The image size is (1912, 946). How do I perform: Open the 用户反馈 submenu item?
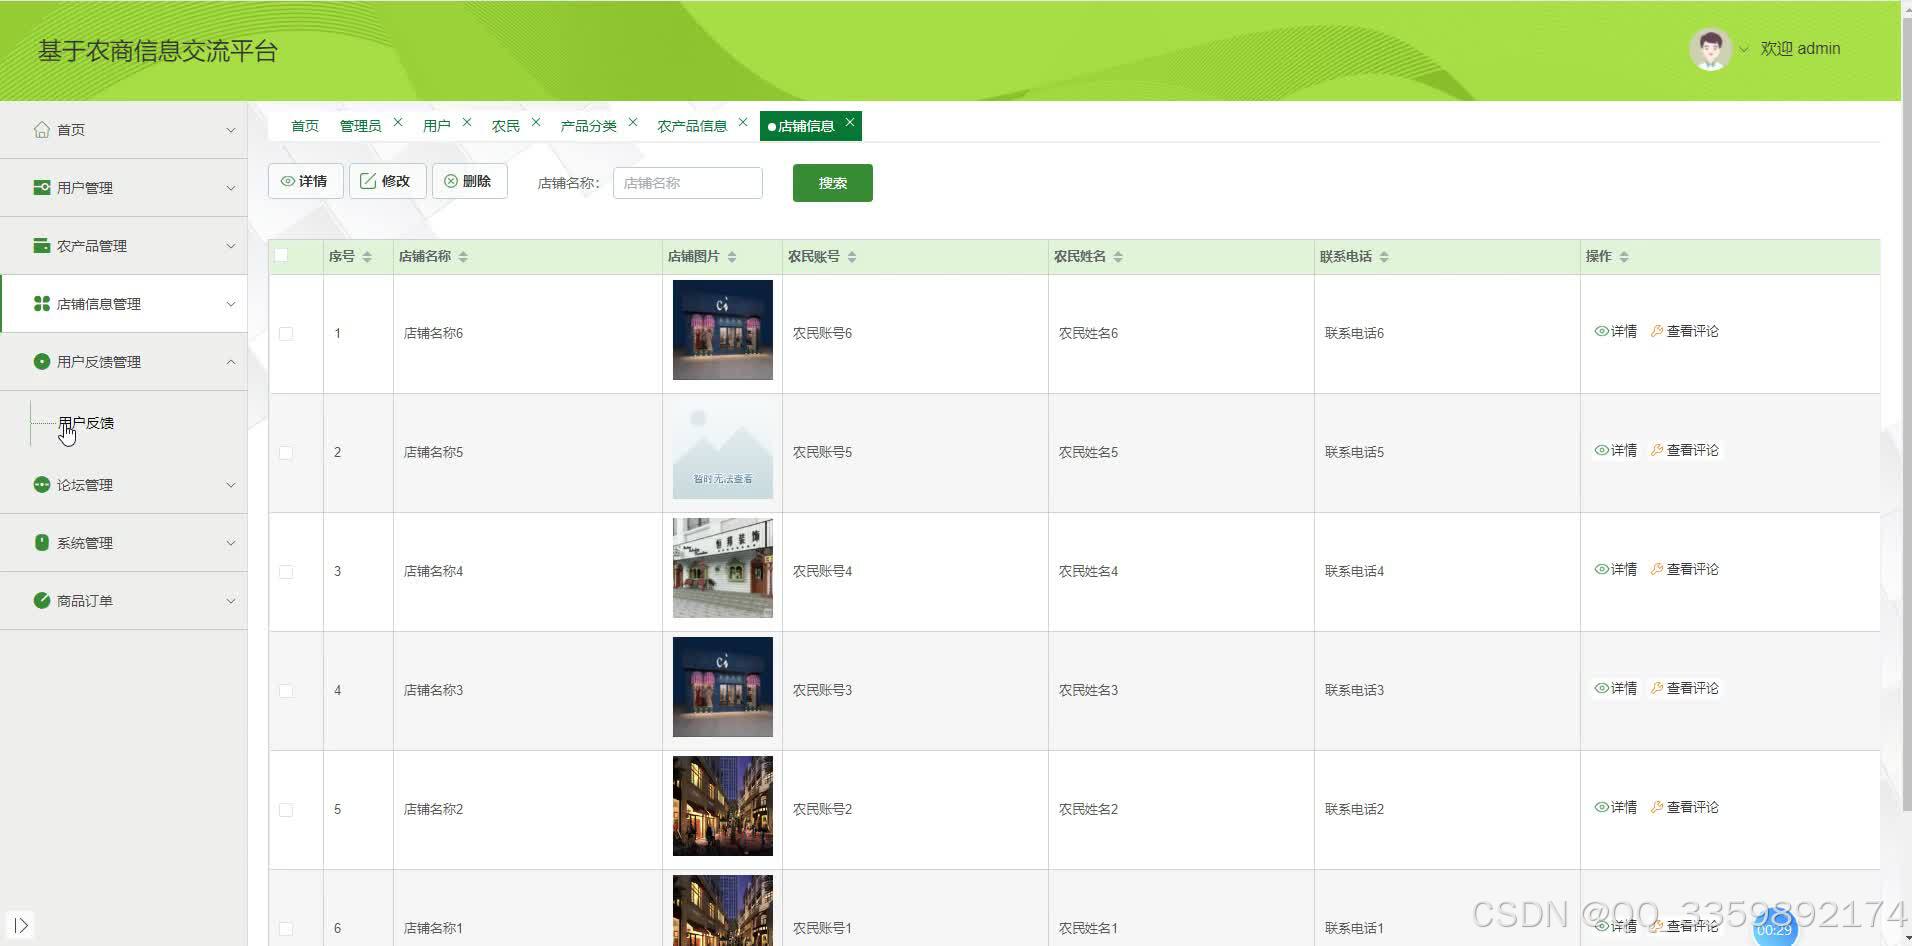tap(86, 423)
